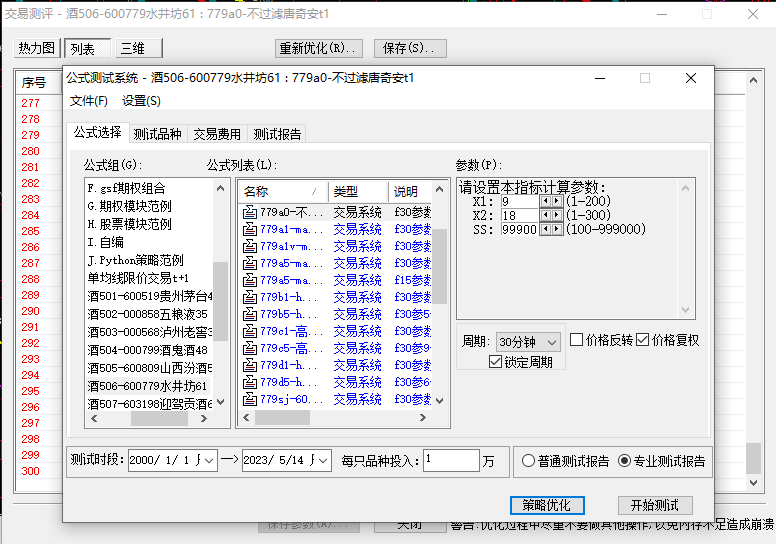This screenshot has width=776, height=544.
Task: Pick the 779d1 formula icon
Action: [250, 365]
